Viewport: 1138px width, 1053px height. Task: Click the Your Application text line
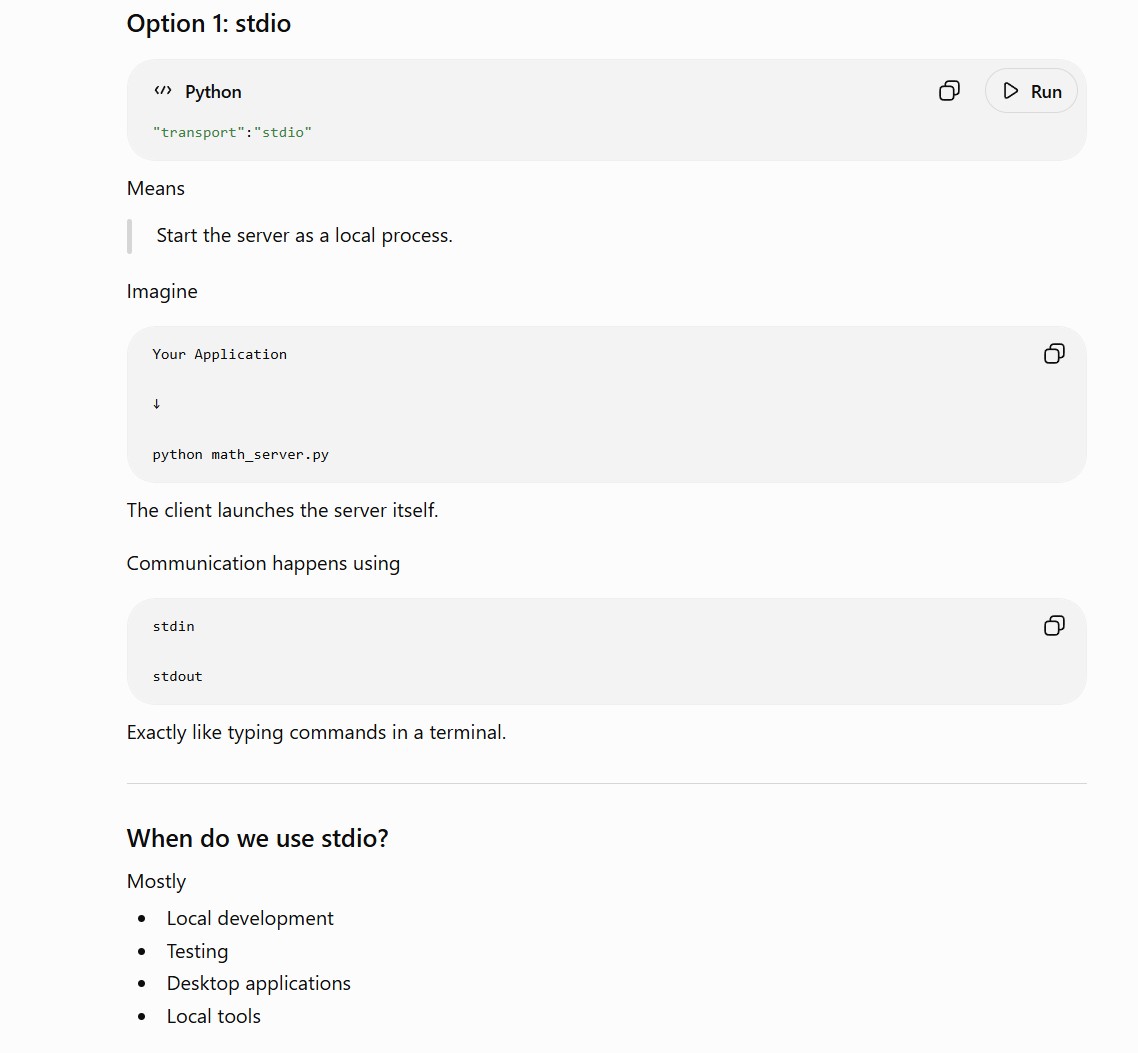point(219,354)
